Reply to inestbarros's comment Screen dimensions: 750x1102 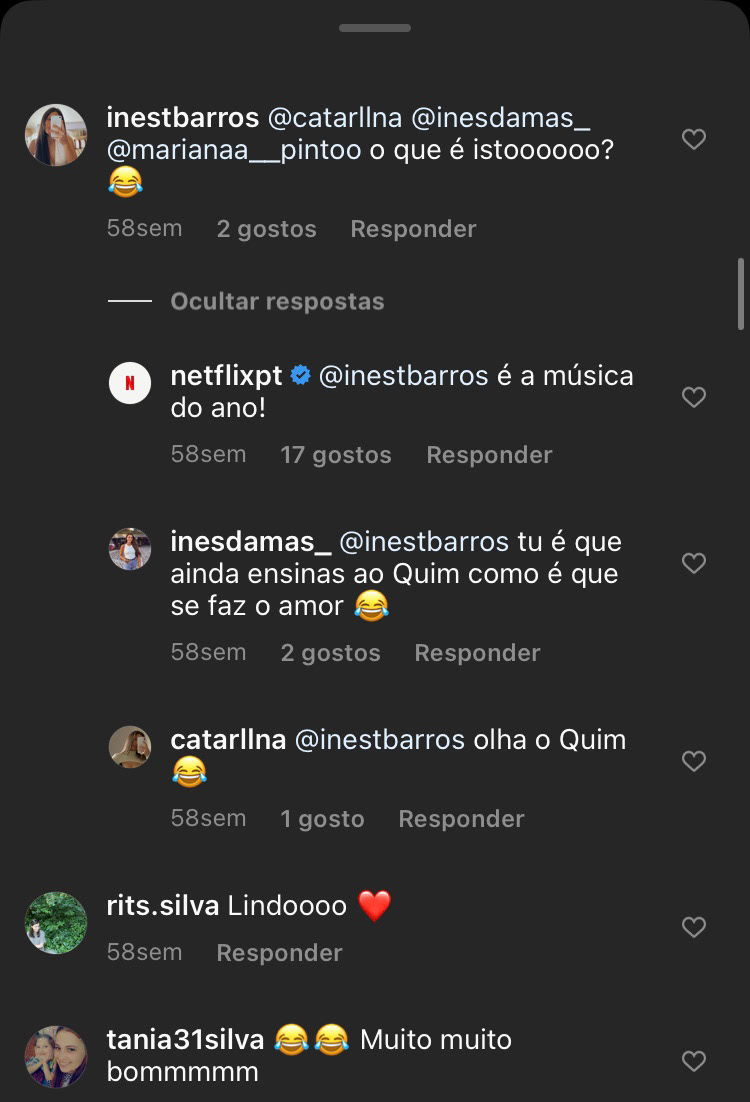(413, 229)
